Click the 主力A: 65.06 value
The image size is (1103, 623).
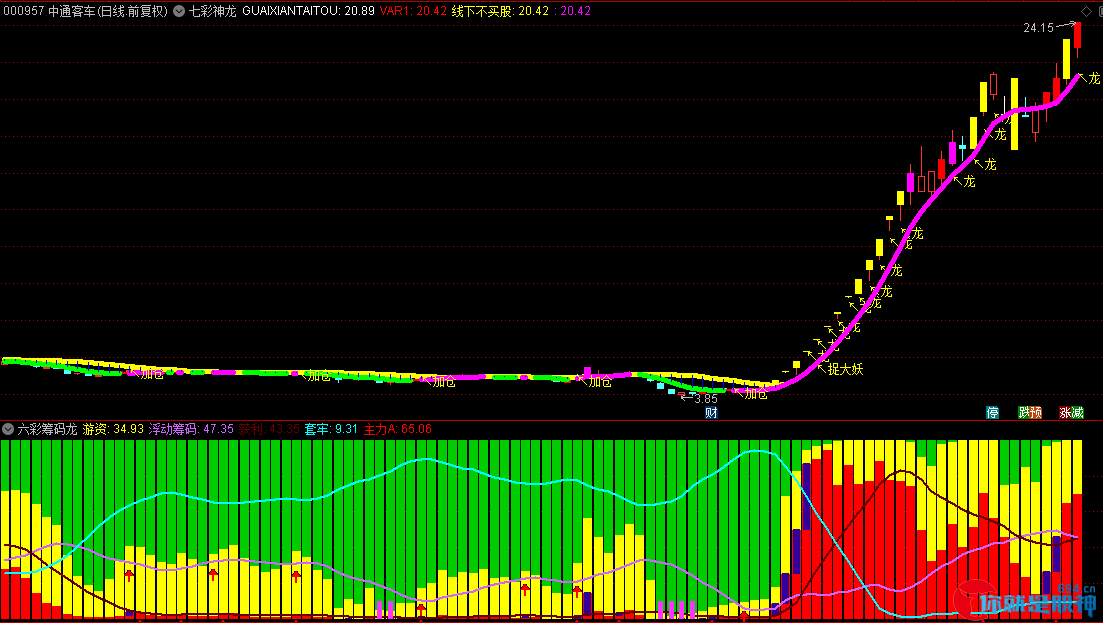pyautogui.click(x=397, y=429)
